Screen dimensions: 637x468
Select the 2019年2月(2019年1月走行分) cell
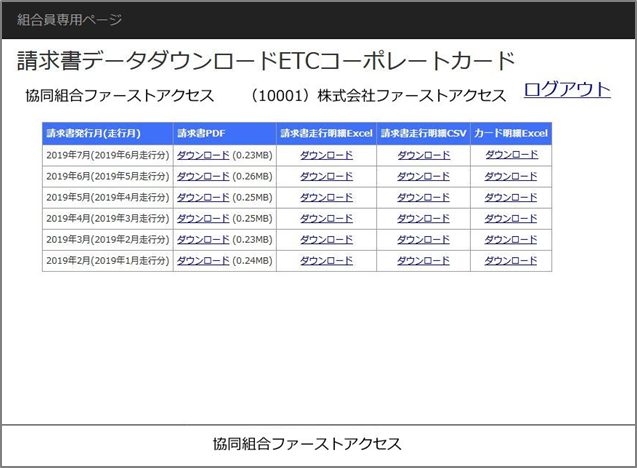click(108, 261)
